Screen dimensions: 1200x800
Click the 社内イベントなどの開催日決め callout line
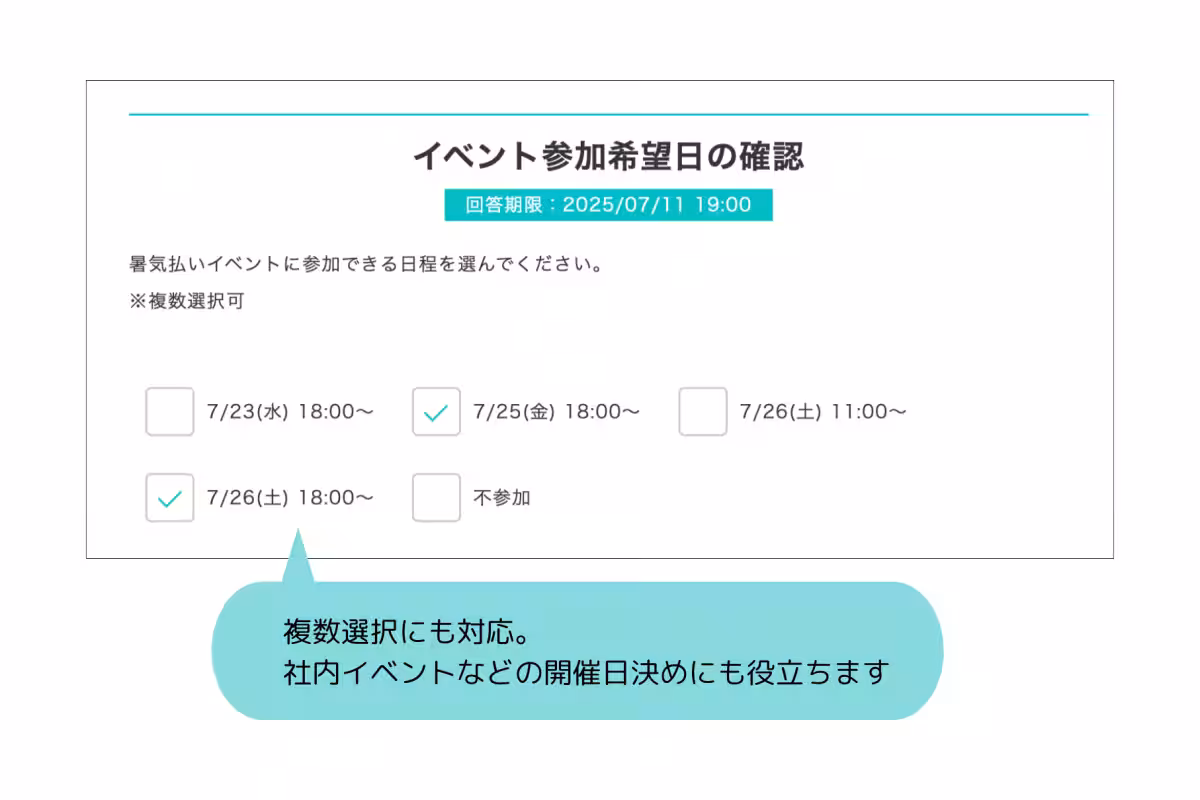pyautogui.click(x=586, y=672)
